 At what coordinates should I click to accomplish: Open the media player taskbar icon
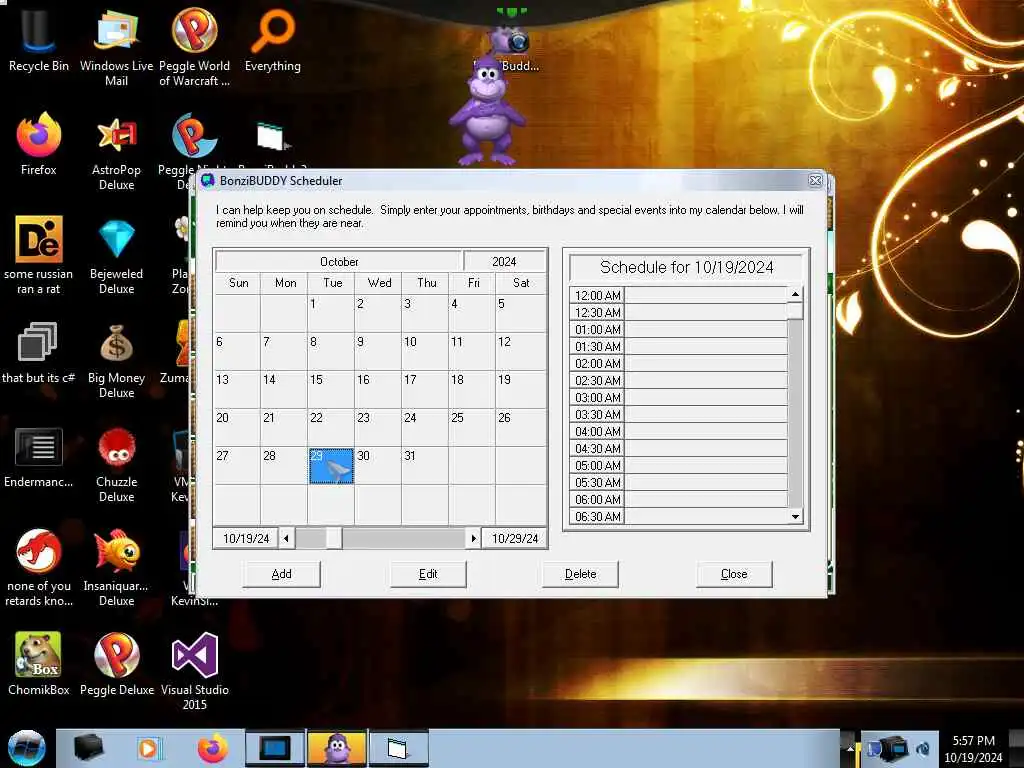point(149,748)
